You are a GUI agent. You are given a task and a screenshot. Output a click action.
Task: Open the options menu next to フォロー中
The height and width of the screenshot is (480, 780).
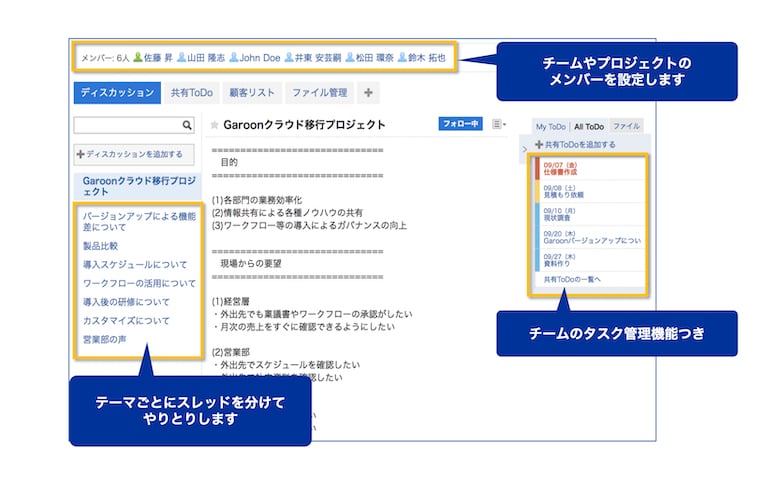pyautogui.click(x=499, y=124)
